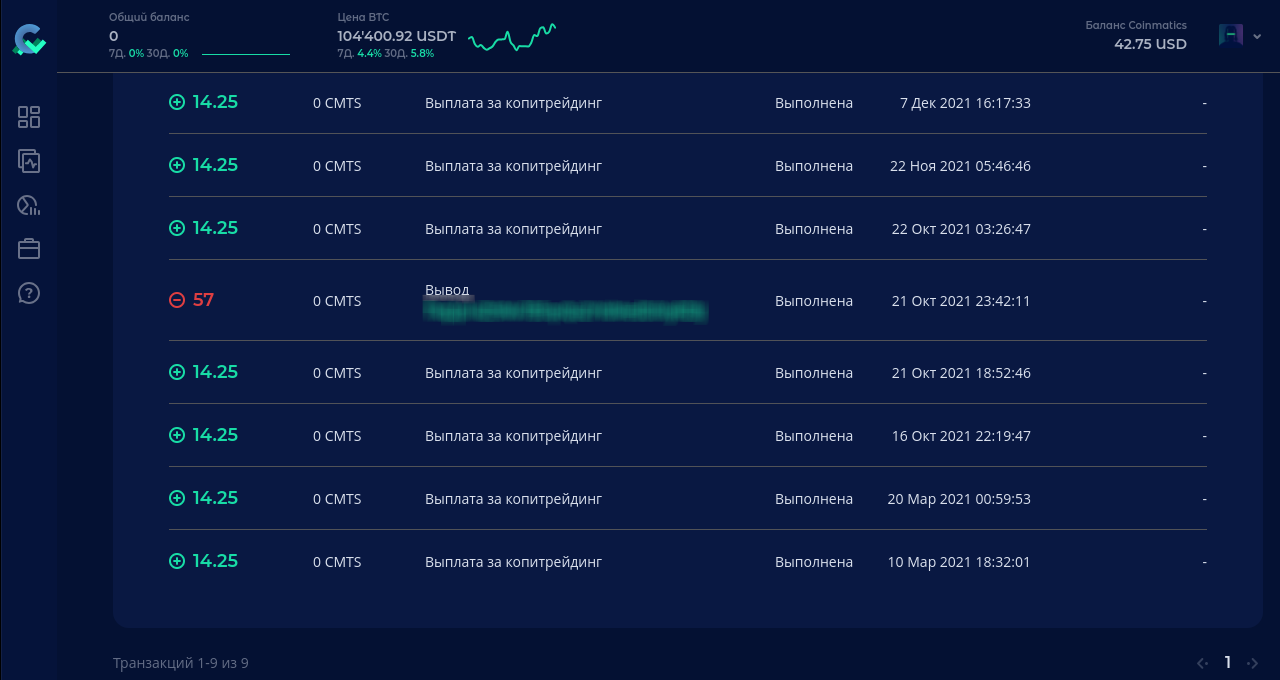The width and height of the screenshot is (1280, 680).
Task: Click the Цена BTC 104'400.92 USDT price
Action: coord(396,36)
